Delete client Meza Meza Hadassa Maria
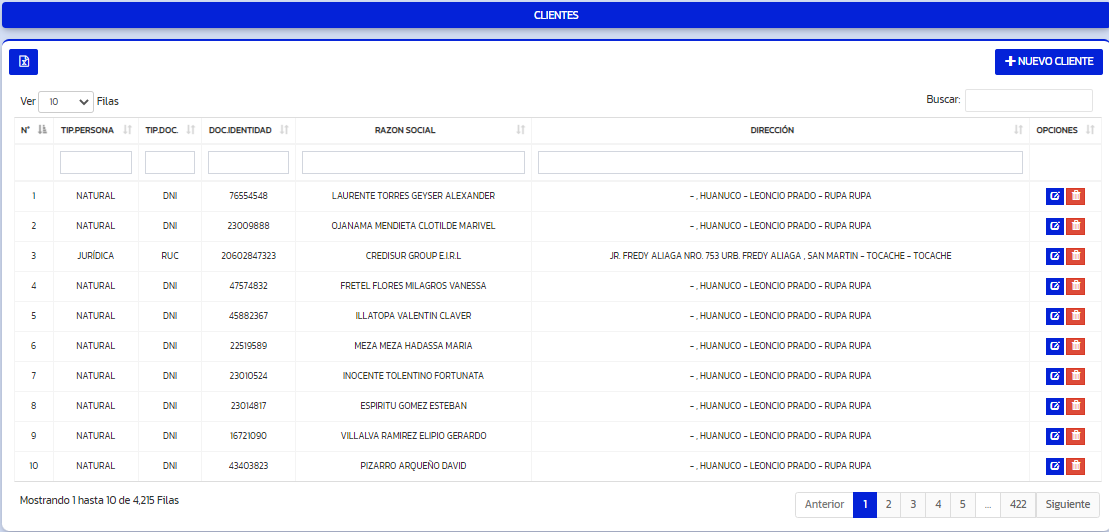 1075,346
